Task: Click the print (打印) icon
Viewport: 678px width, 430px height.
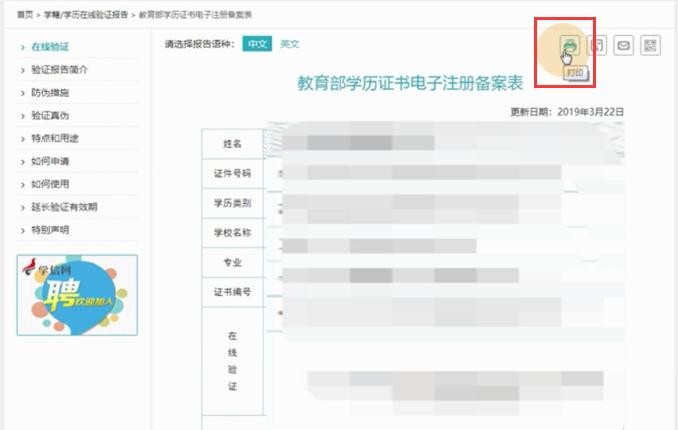Action: [570, 44]
